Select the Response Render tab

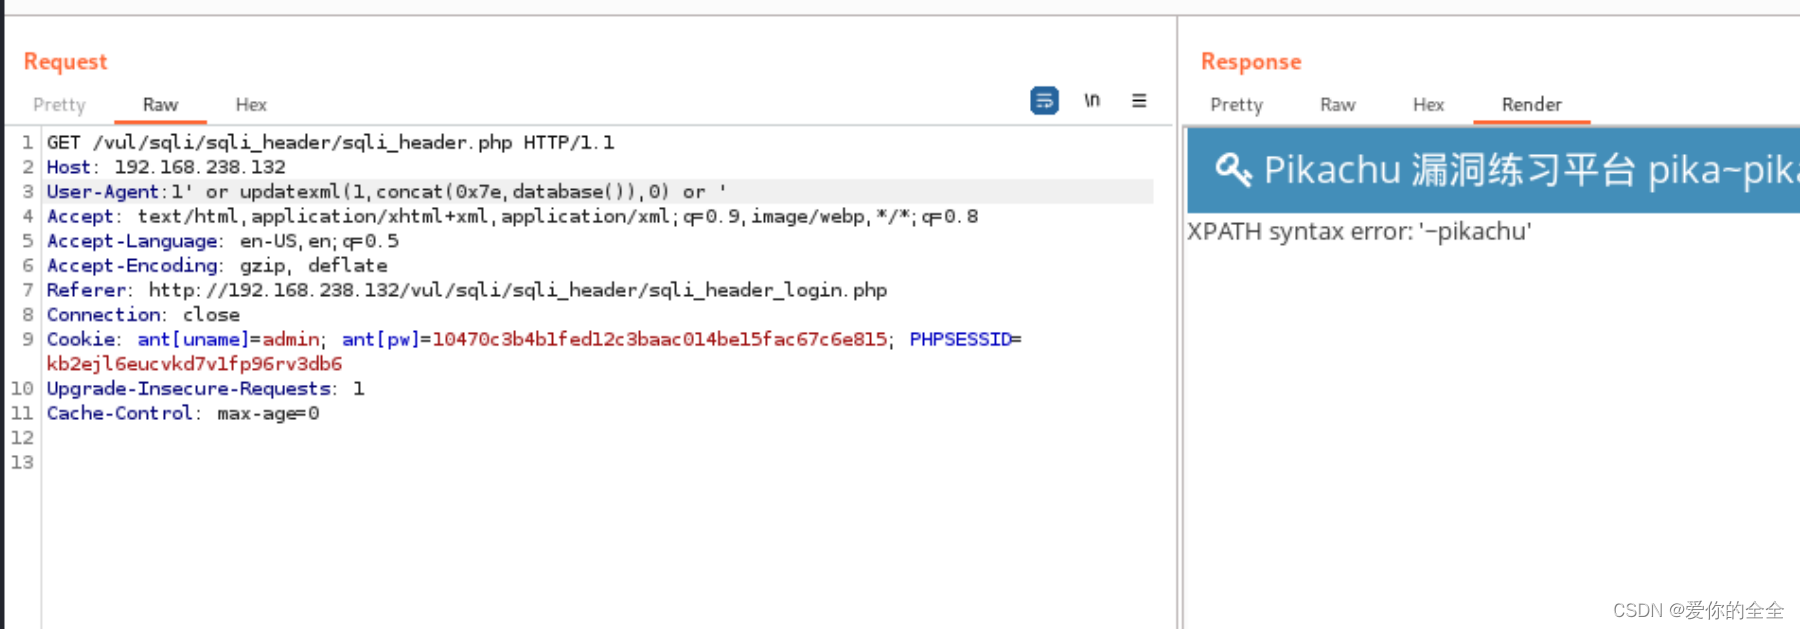coord(1531,105)
